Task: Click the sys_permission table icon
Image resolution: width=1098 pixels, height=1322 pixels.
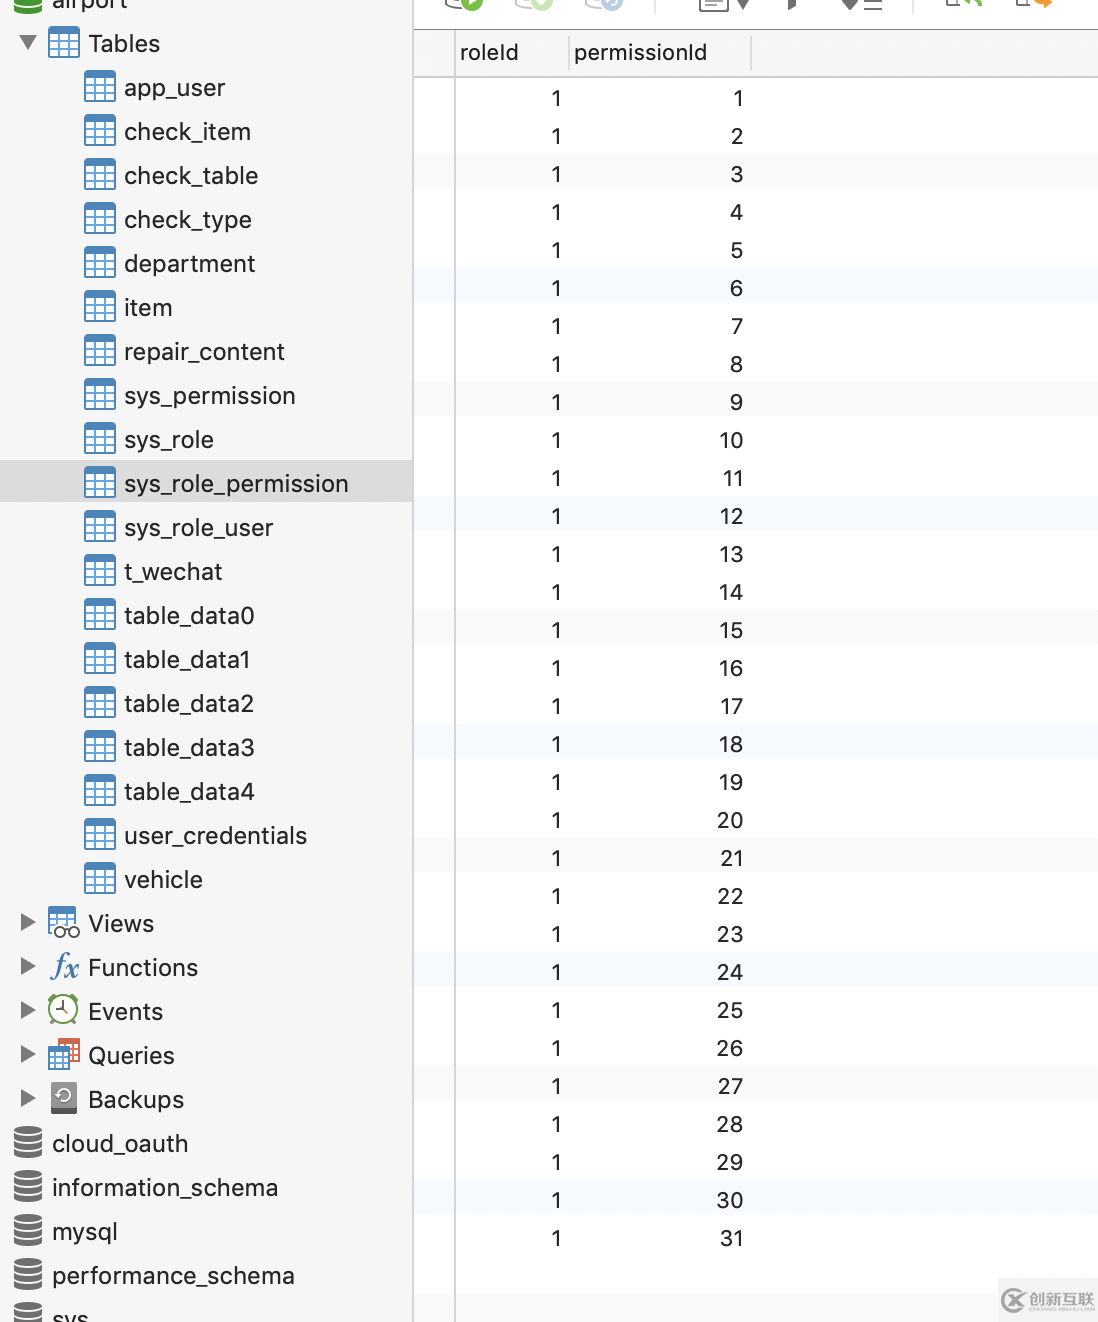Action: pyautogui.click(x=100, y=395)
